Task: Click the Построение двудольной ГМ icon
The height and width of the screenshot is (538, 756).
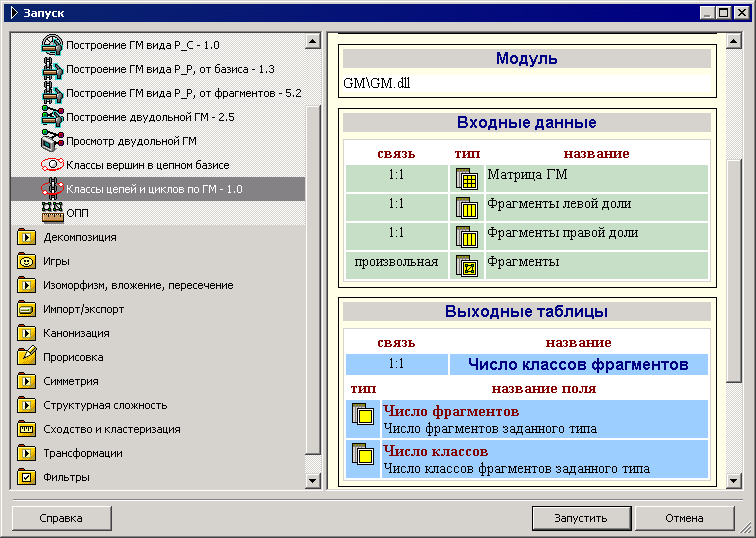Action: click(52, 117)
